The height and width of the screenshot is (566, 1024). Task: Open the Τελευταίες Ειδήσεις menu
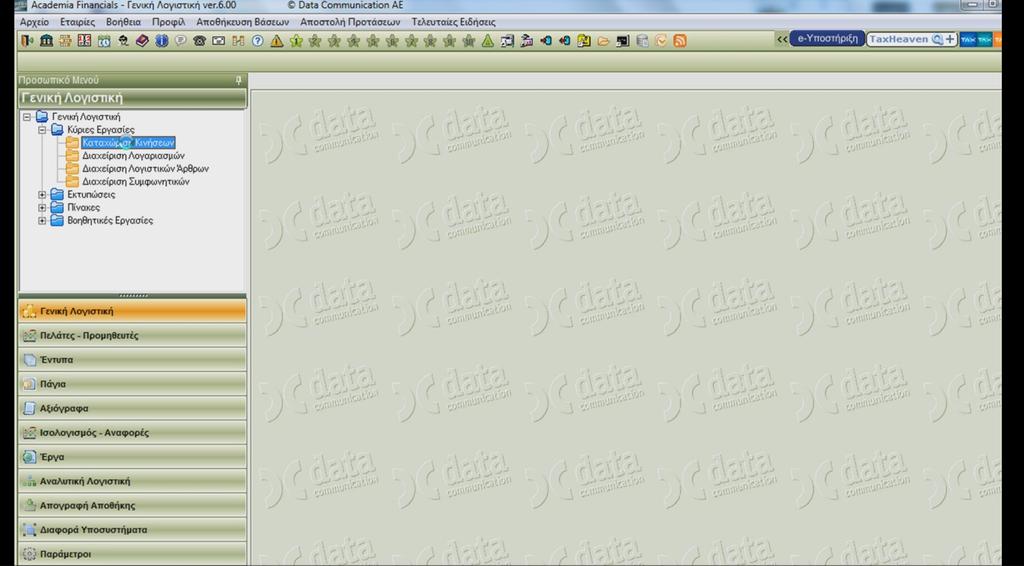click(453, 22)
